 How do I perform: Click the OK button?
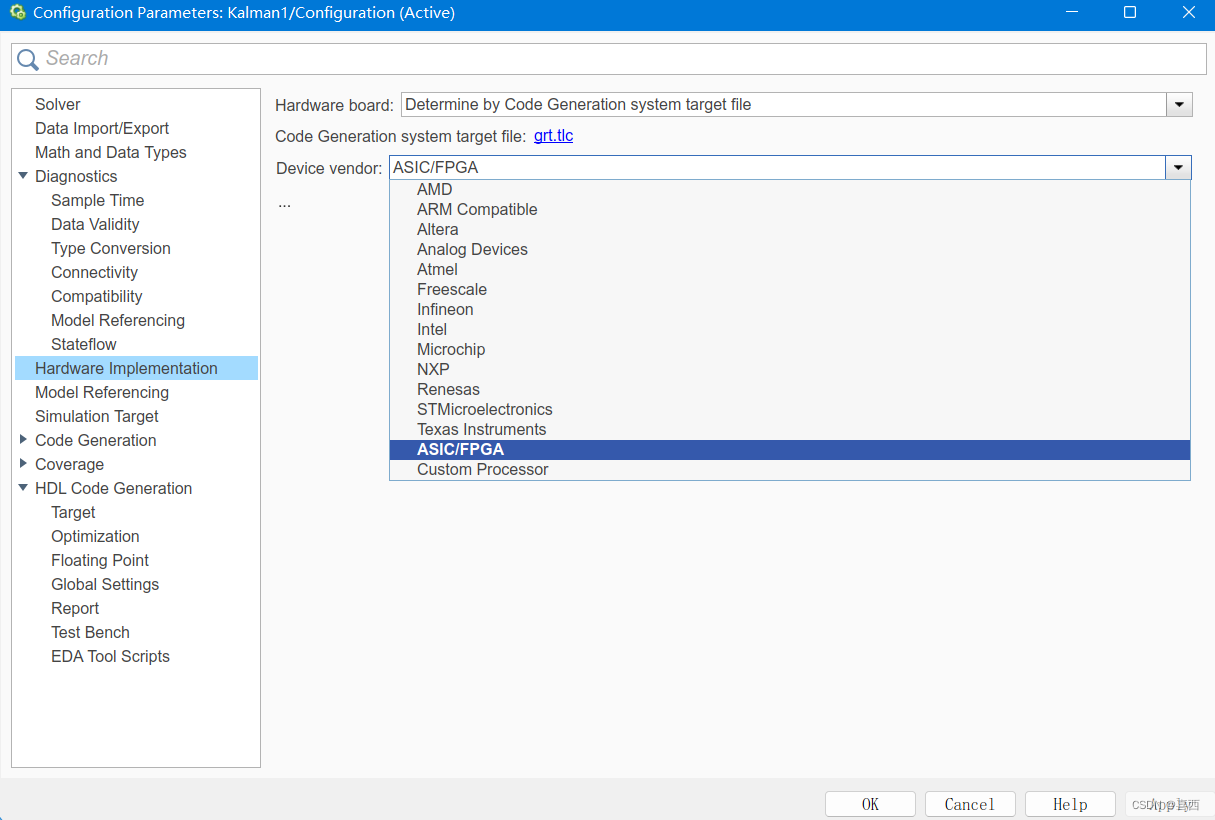coord(870,804)
